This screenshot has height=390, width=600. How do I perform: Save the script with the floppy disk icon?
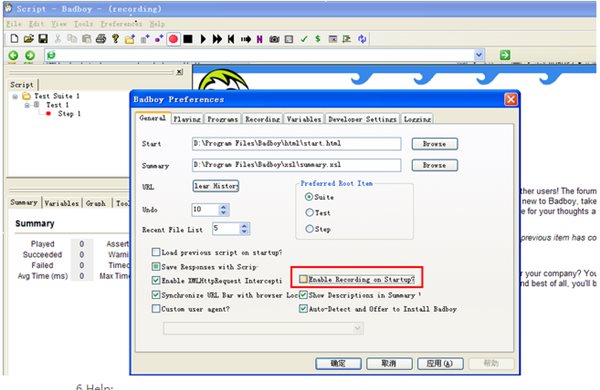pos(43,39)
